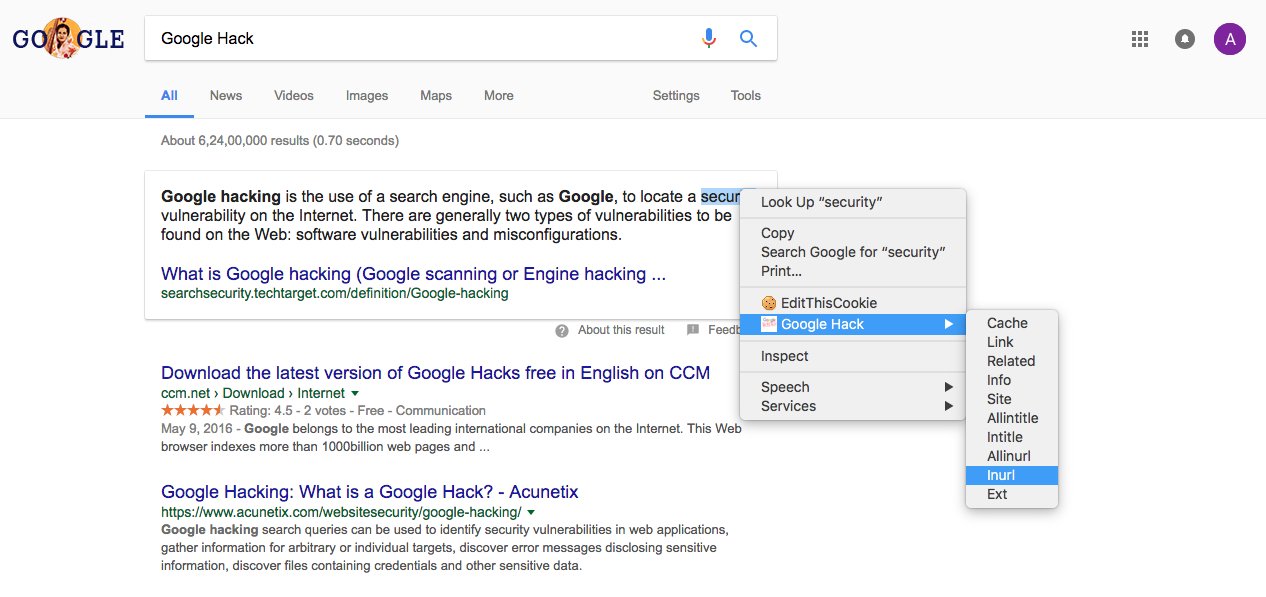Select Allintitle in the submenu

pos(1012,418)
